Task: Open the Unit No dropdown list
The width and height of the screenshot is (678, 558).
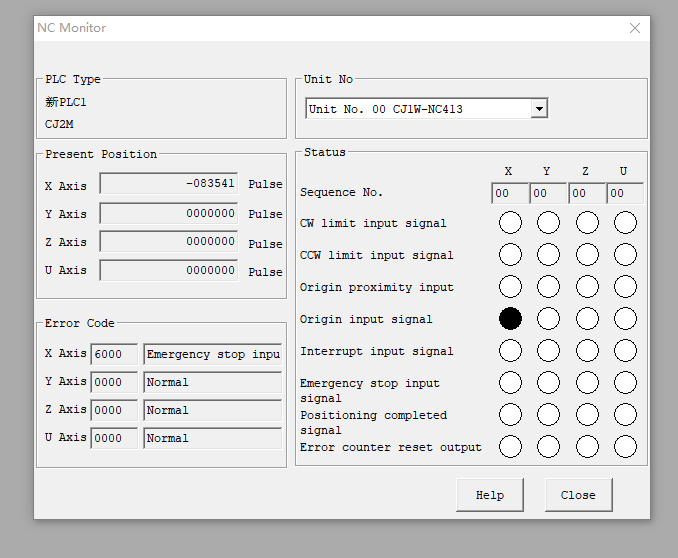Action: pos(539,109)
